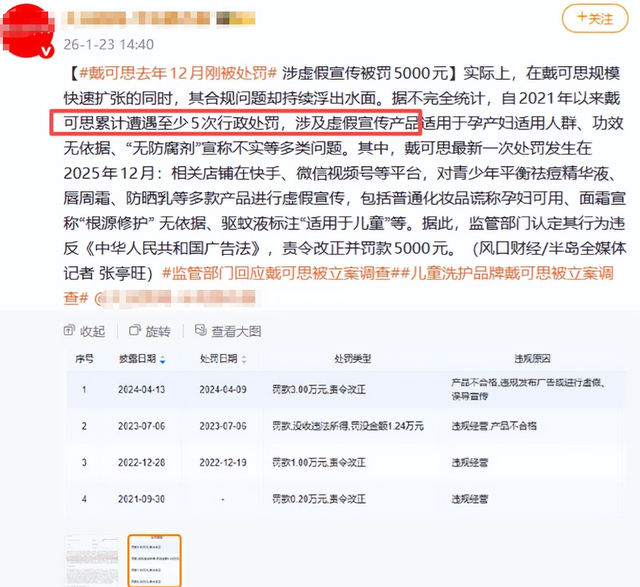Select the 违规原因 column header
640x587 pixels.
click(532, 359)
